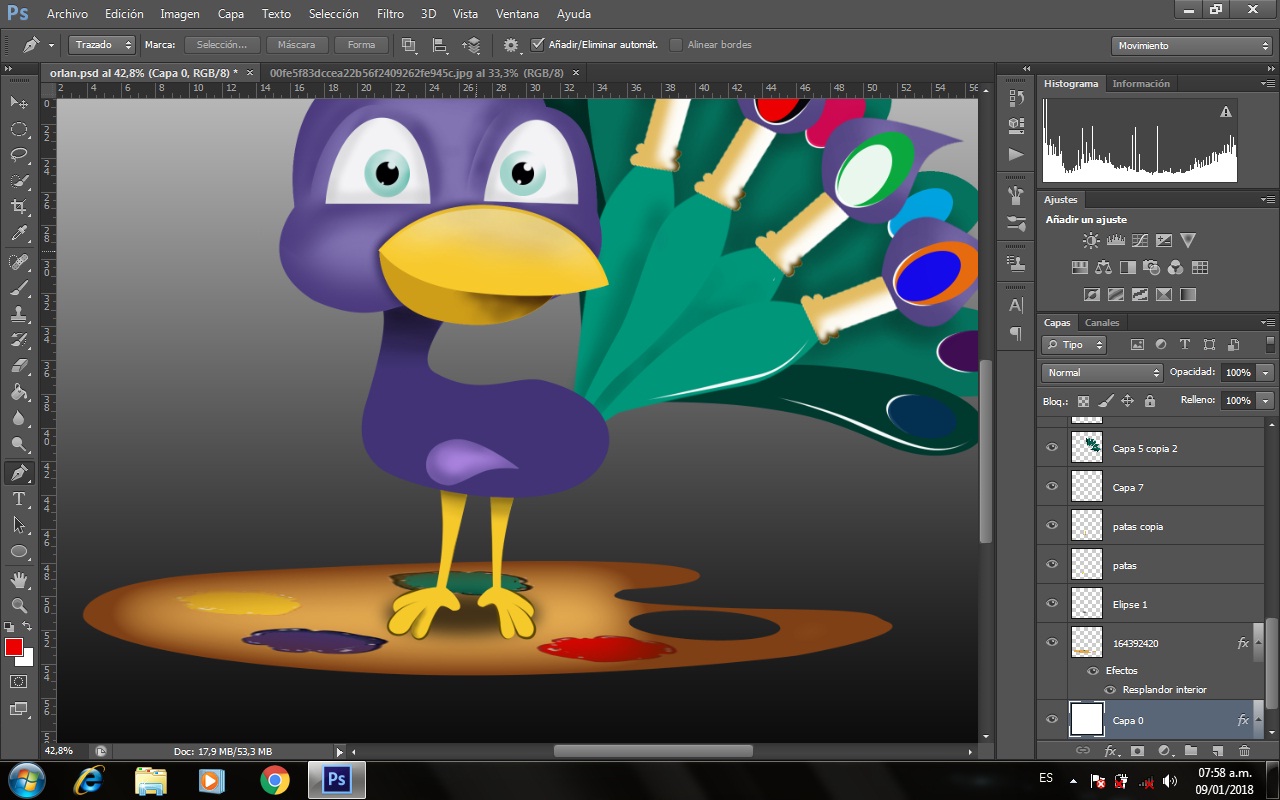This screenshot has width=1280, height=800.
Task: Open the Normal blend mode dropdown
Action: (x=1101, y=372)
